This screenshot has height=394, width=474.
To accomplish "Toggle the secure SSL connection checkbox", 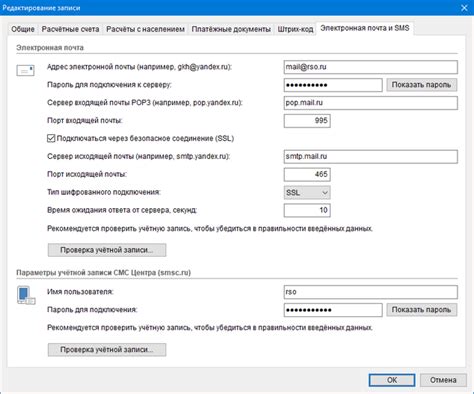I will click(51, 138).
